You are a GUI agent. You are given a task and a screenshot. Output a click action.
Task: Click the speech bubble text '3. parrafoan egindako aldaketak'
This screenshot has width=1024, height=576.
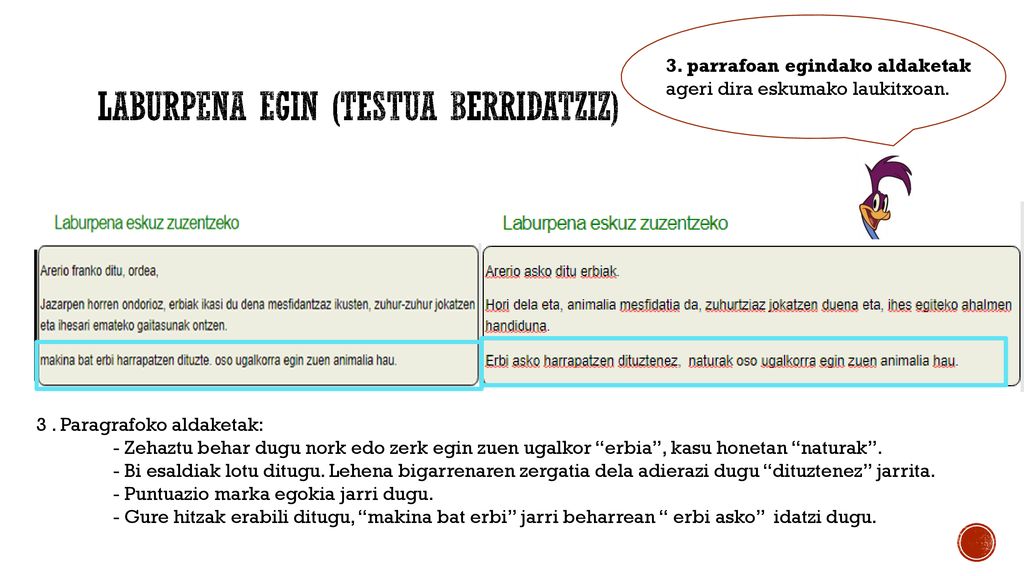(x=818, y=66)
